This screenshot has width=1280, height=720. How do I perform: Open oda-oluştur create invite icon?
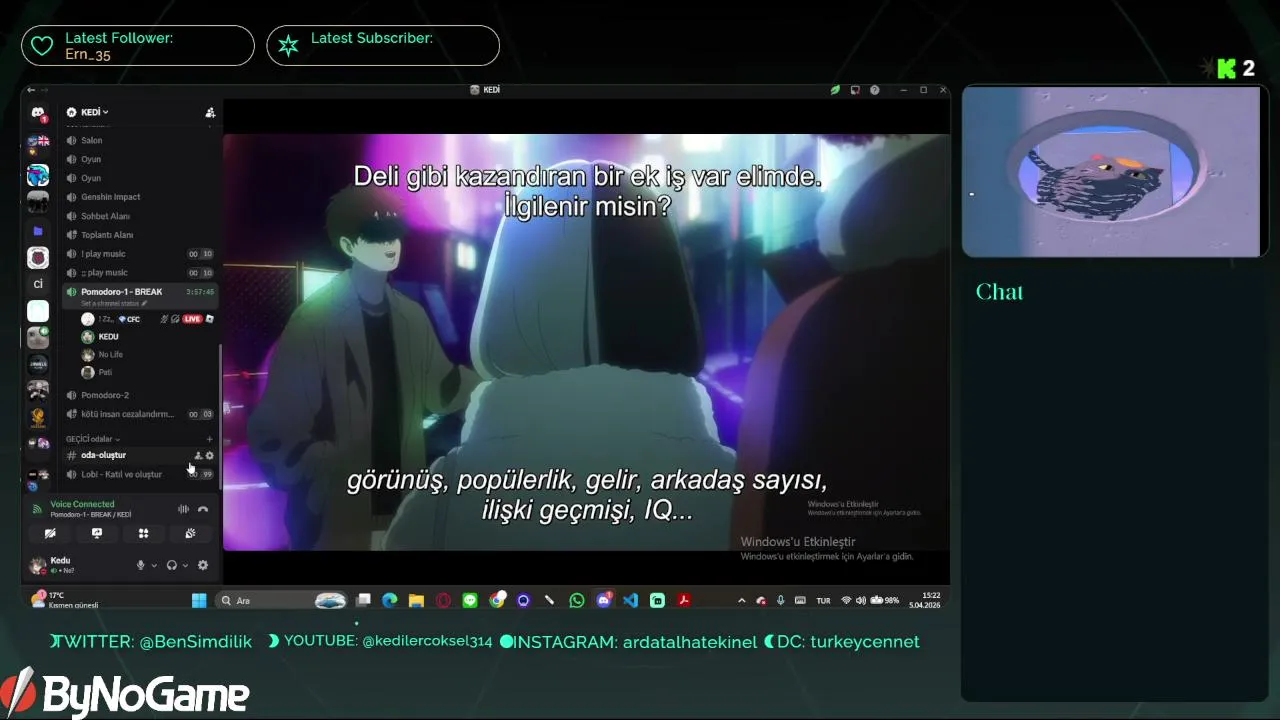(x=197, y=455)
